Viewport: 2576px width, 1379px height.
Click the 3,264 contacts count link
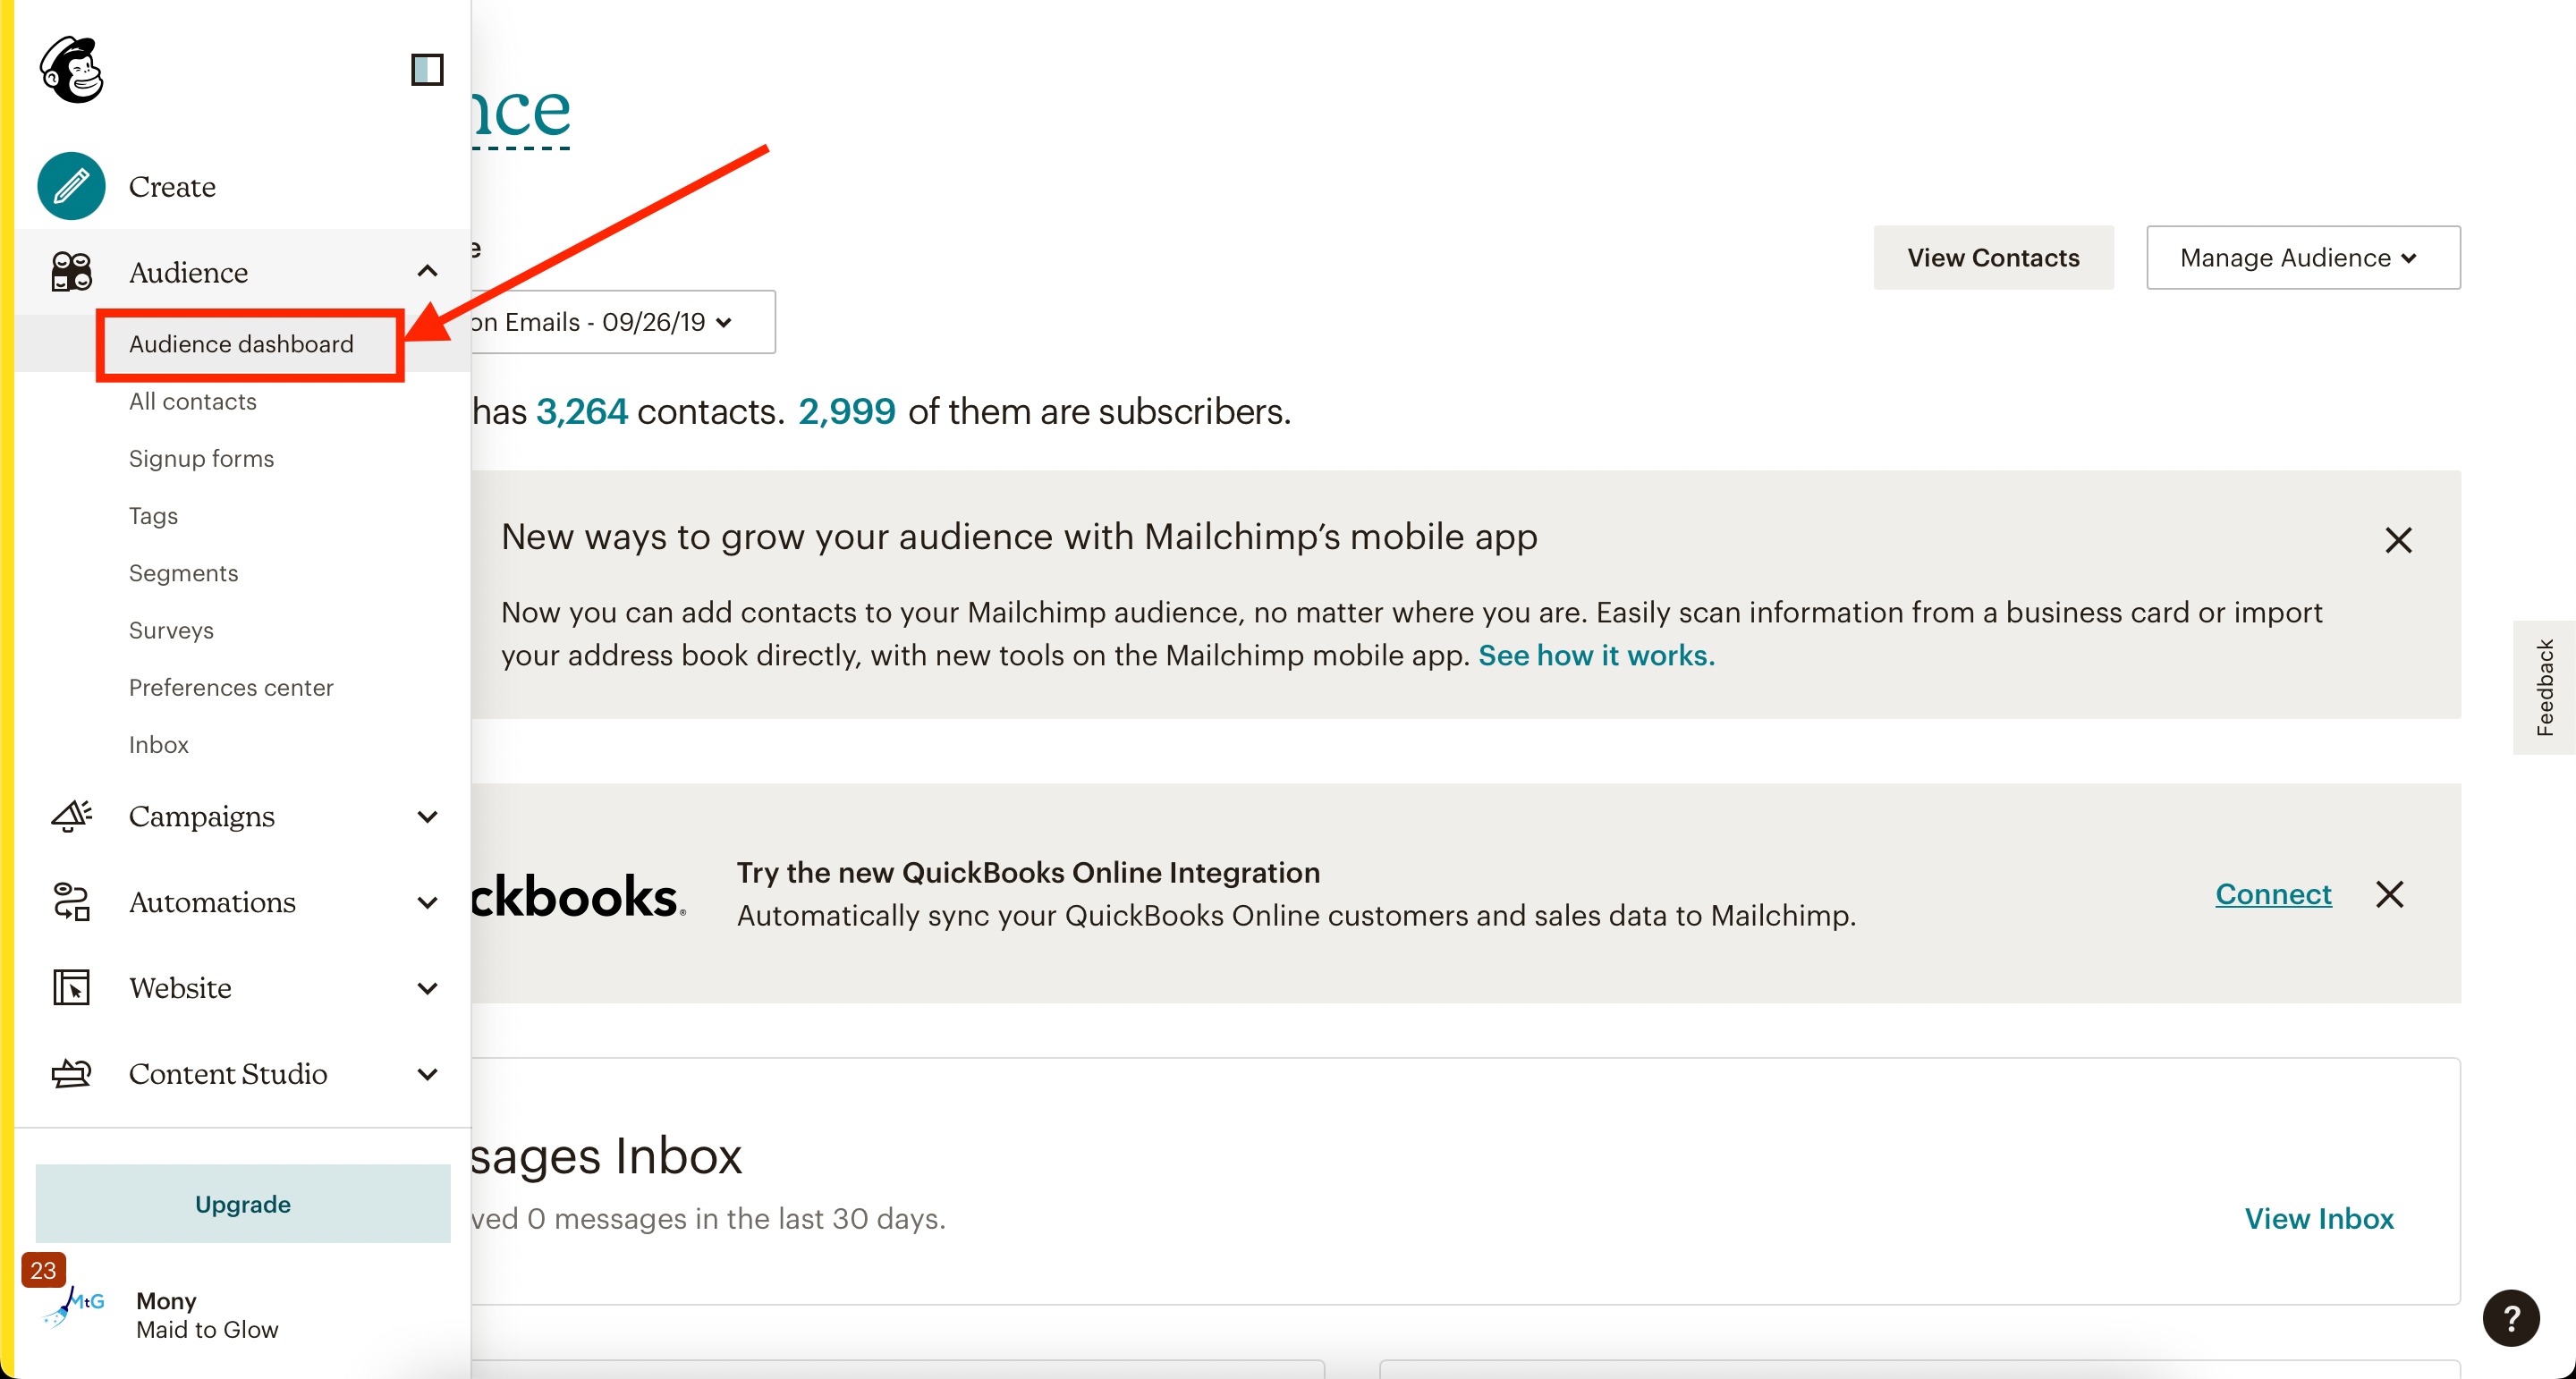click(x=582, y=411)
